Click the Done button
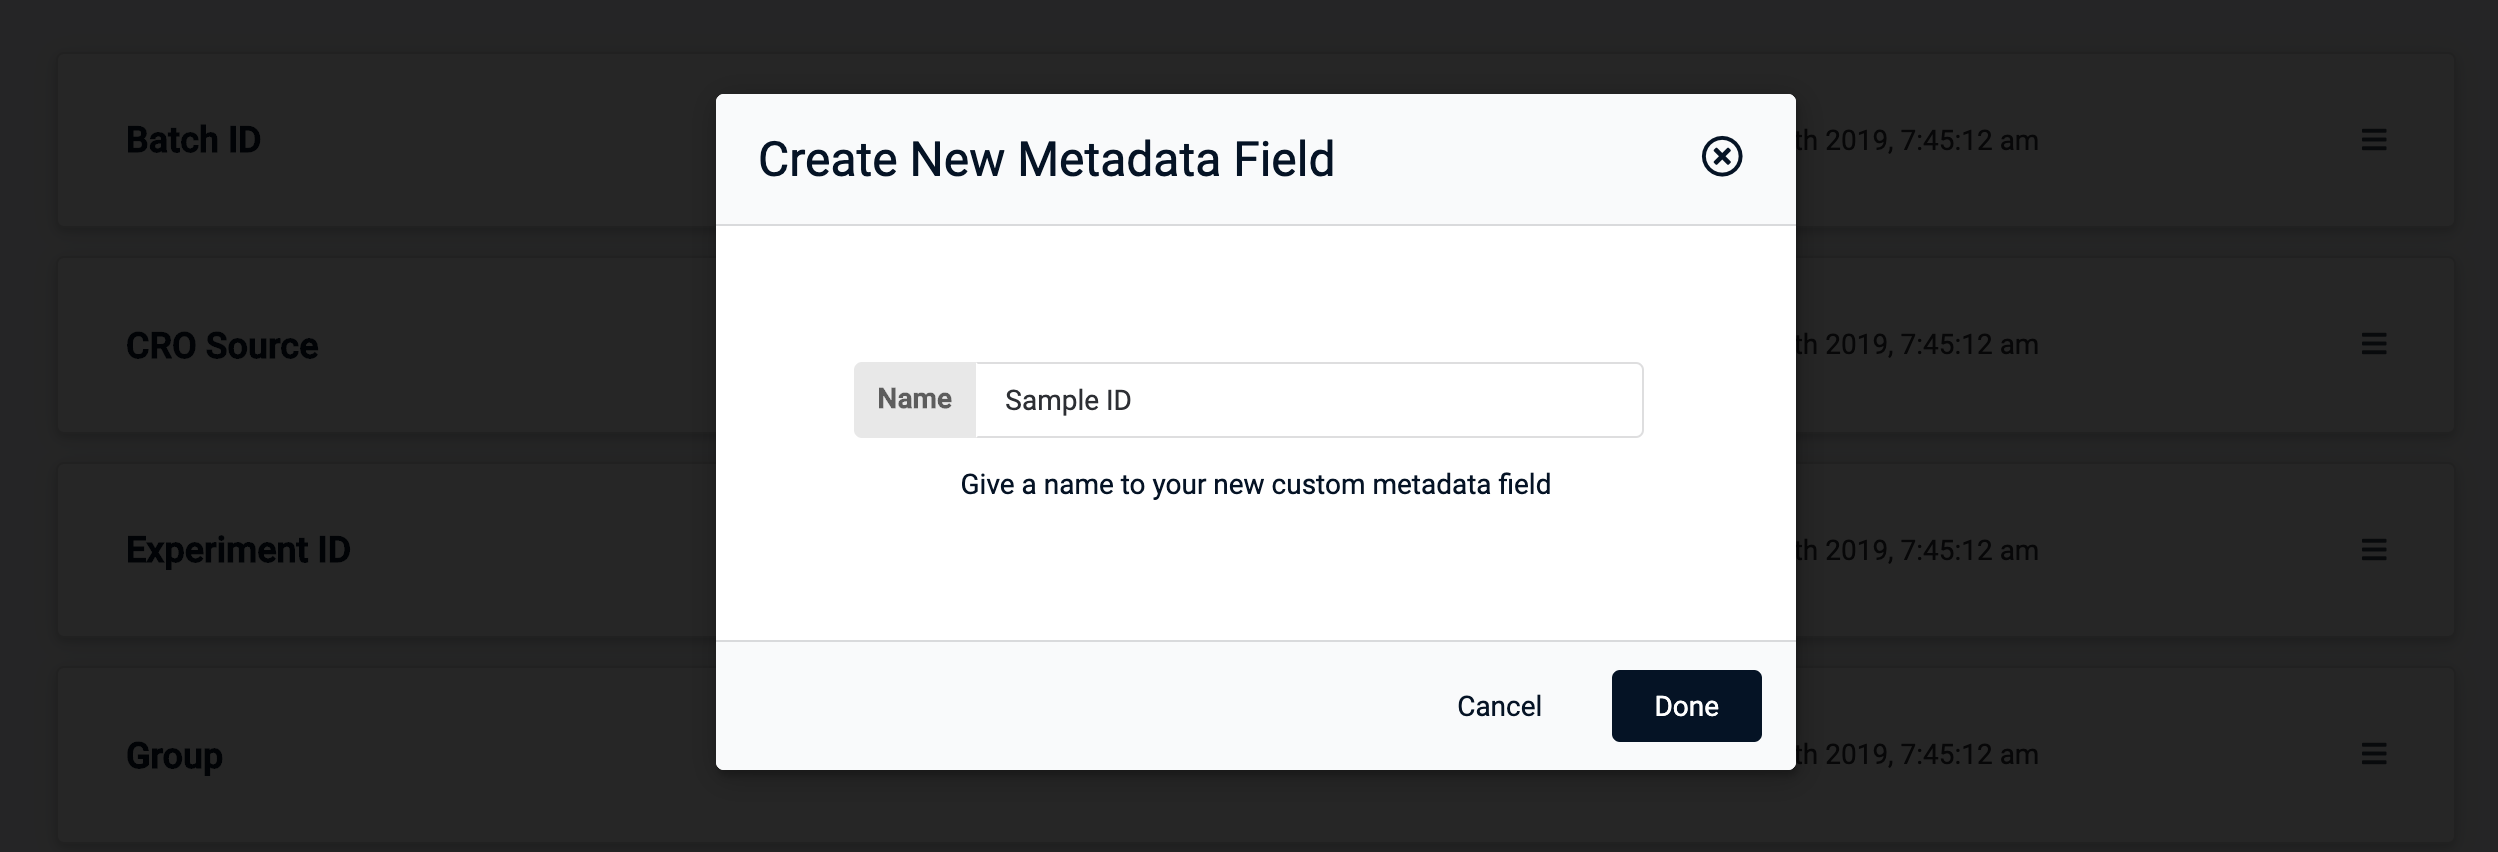2498x852 pixels. (1686, 706)
